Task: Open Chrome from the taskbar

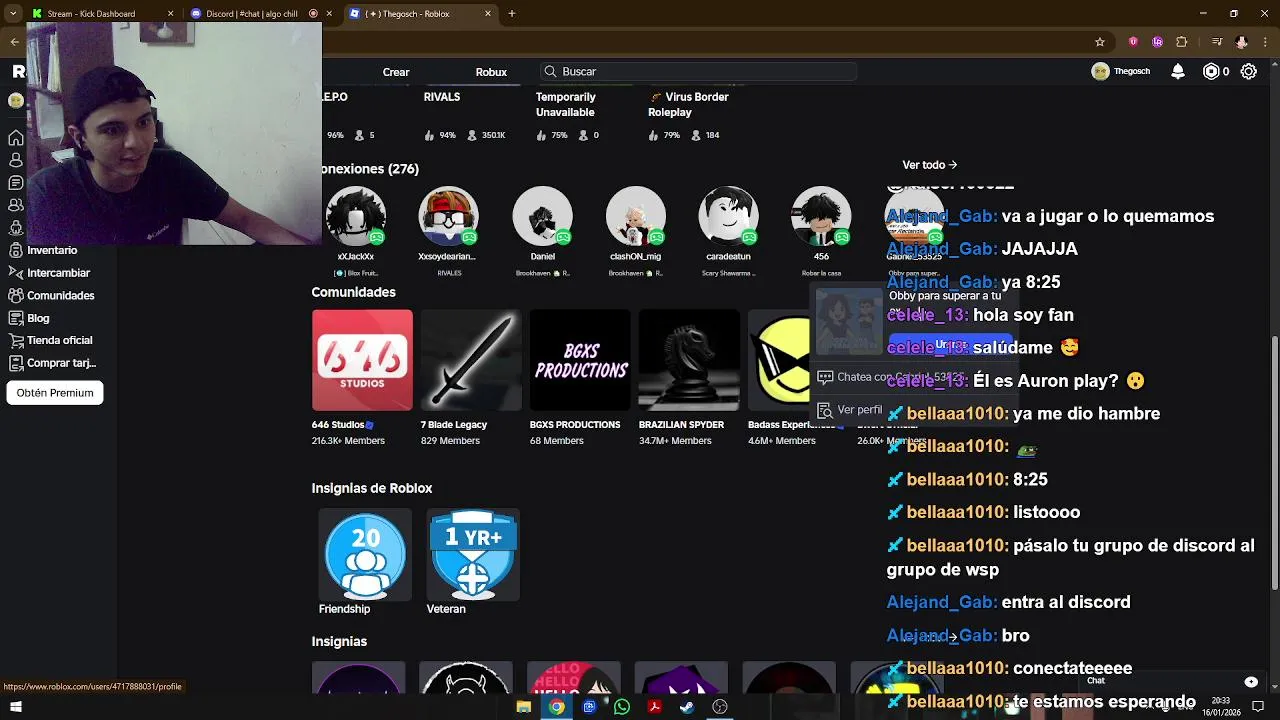Action: tap(556, 706)
